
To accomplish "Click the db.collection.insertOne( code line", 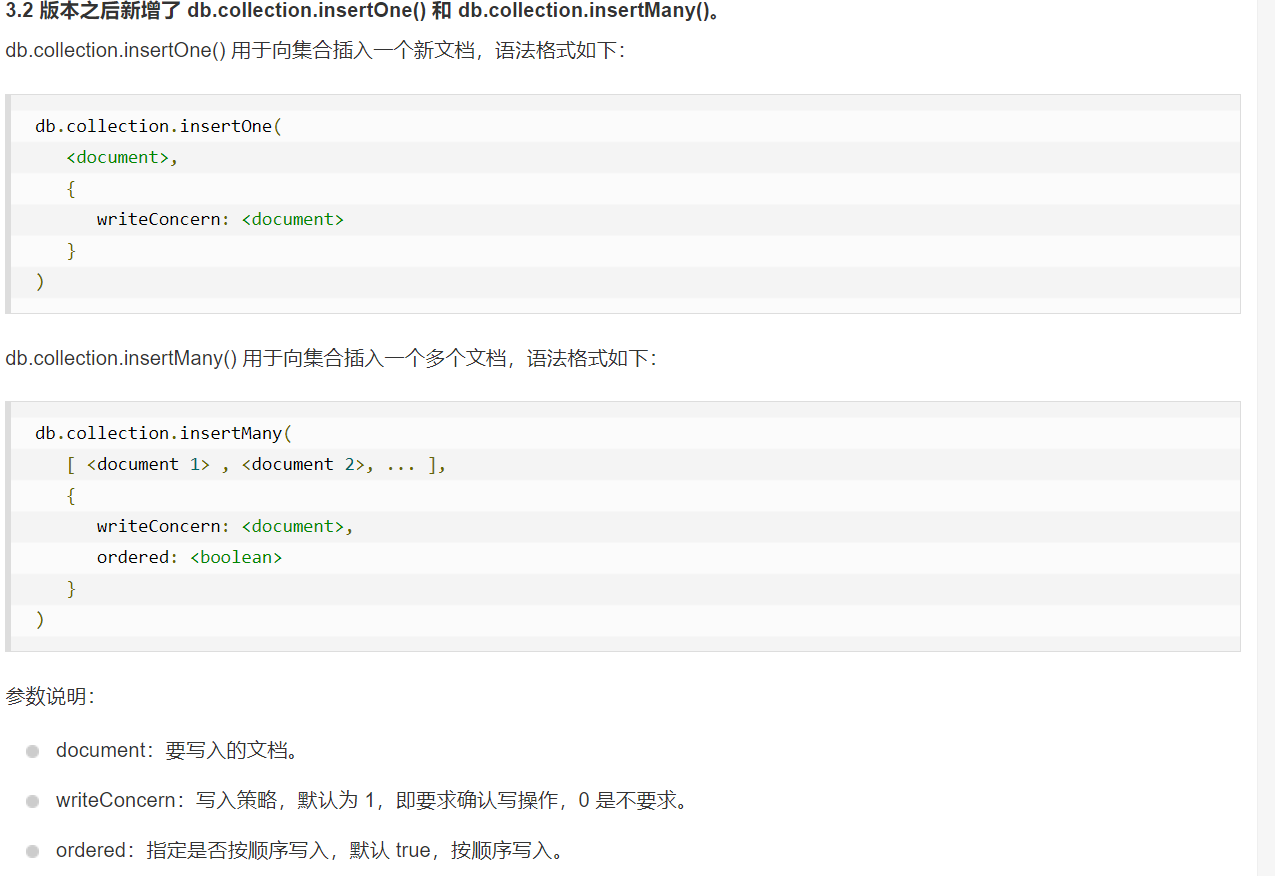I will pos(159,126).
